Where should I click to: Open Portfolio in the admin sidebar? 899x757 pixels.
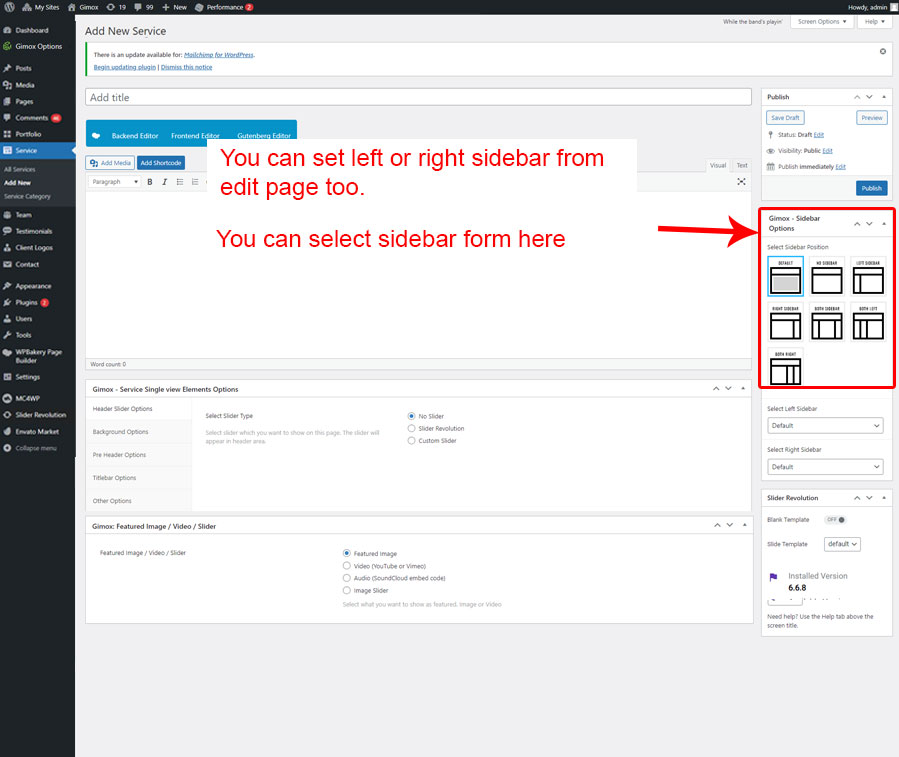28,134
